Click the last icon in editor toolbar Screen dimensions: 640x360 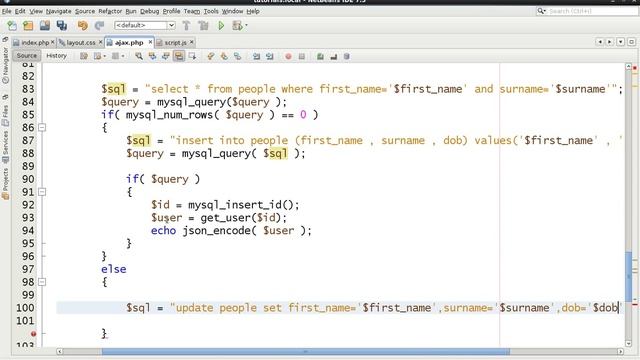[x=347, y=56]
